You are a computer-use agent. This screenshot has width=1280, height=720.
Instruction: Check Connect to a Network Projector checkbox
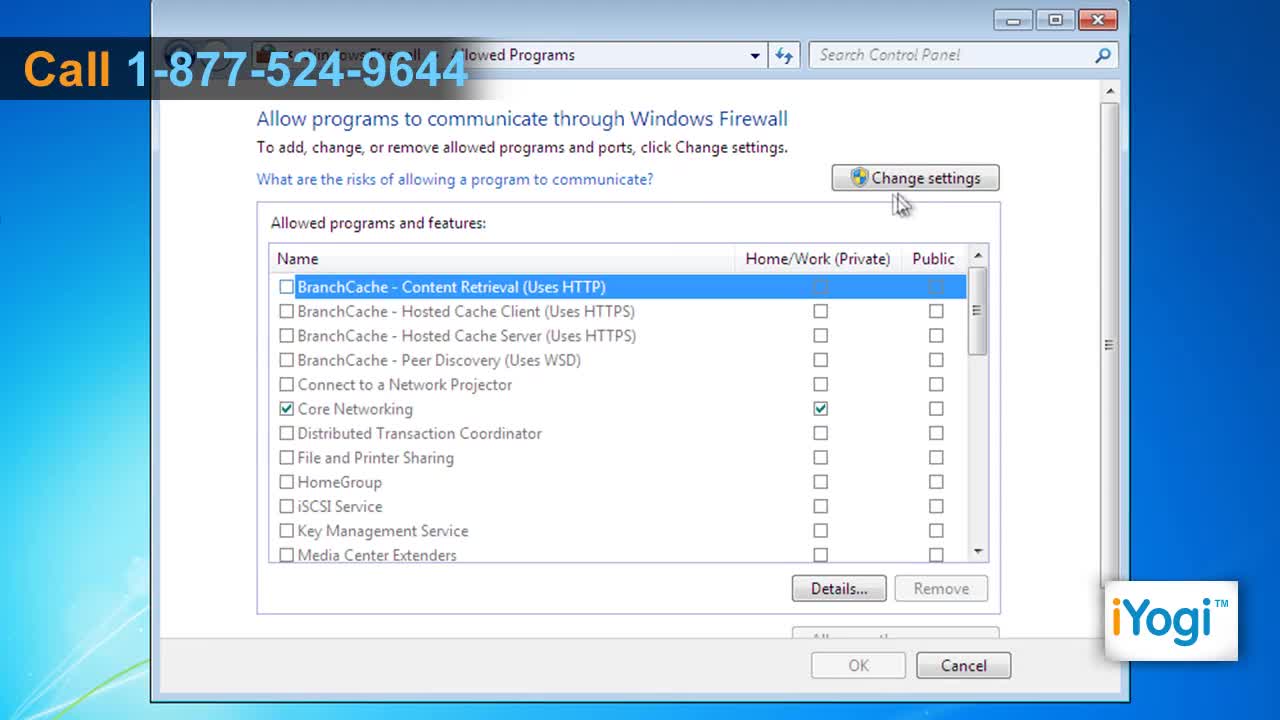287,385
